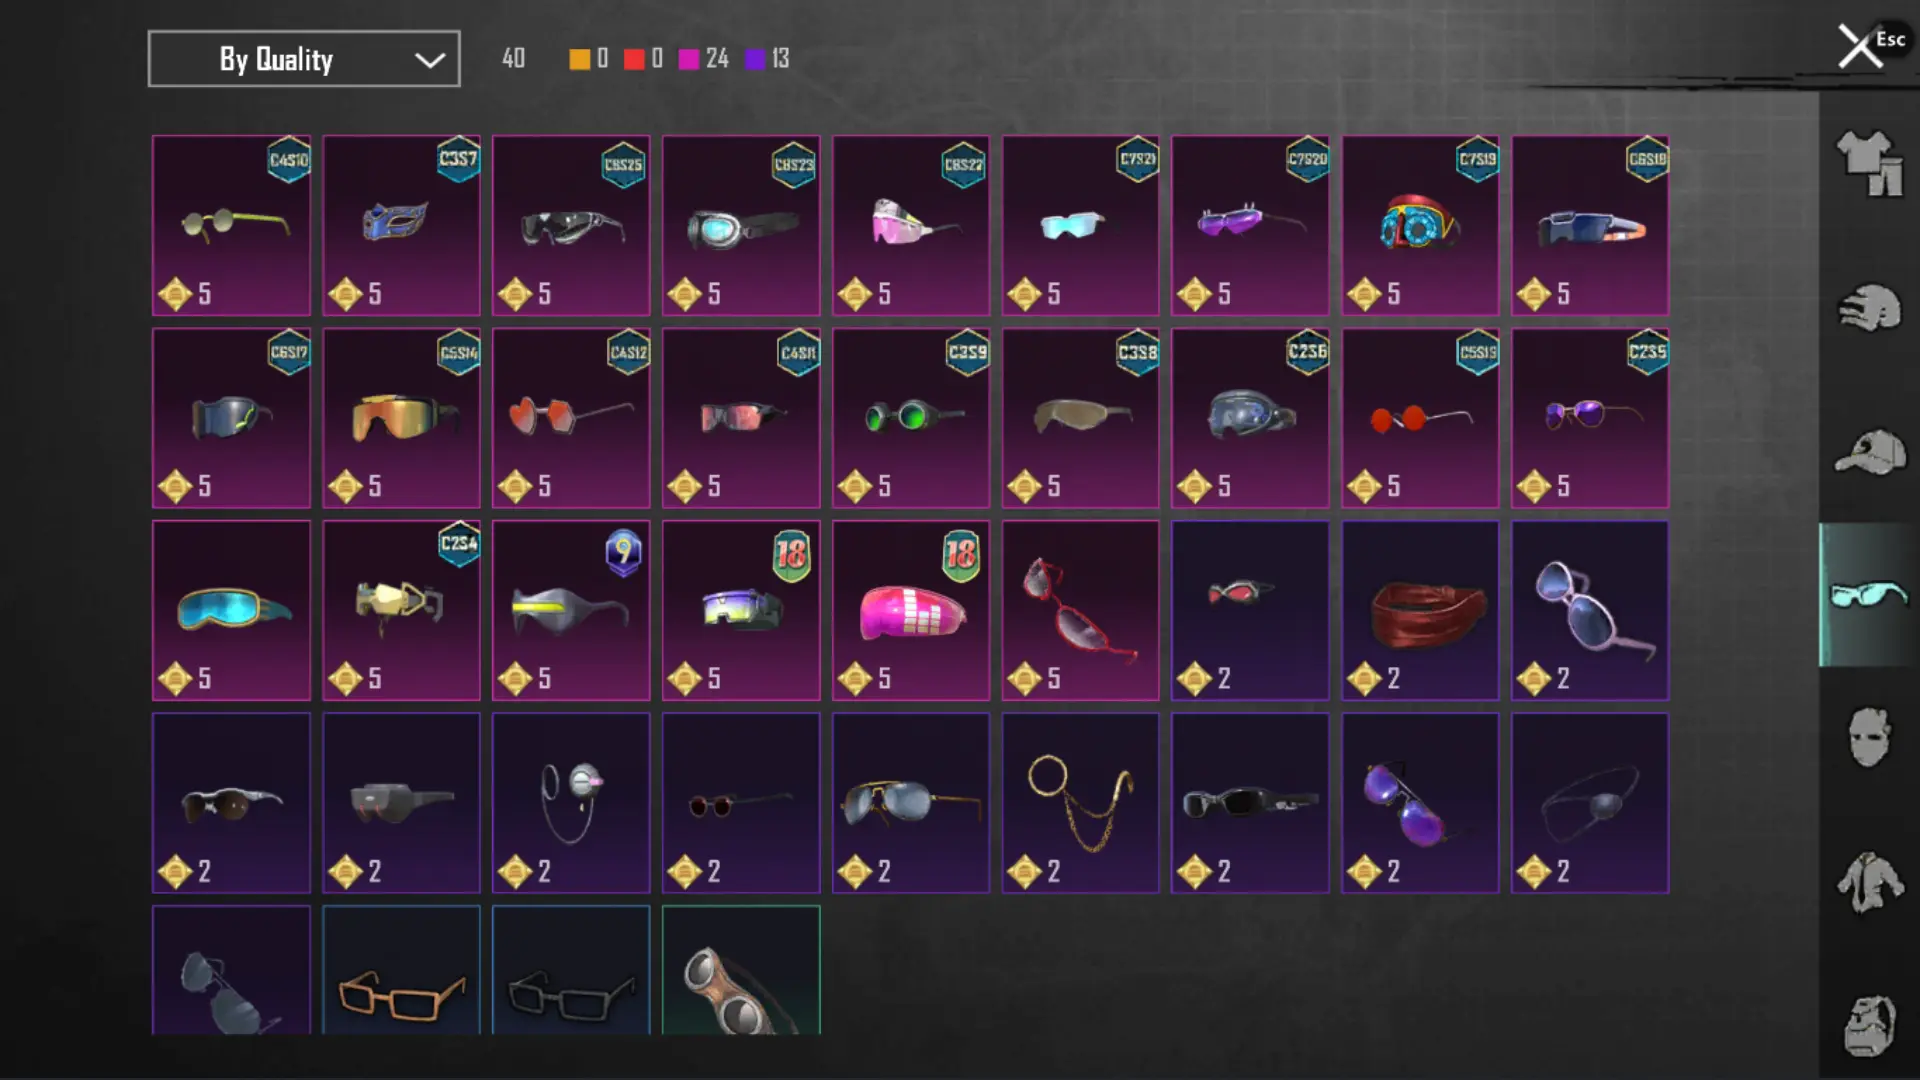Filter by purple quality swatch showing 13
The height and width of the screenshot is (1080, 1920).
click(x=755, y=59)
